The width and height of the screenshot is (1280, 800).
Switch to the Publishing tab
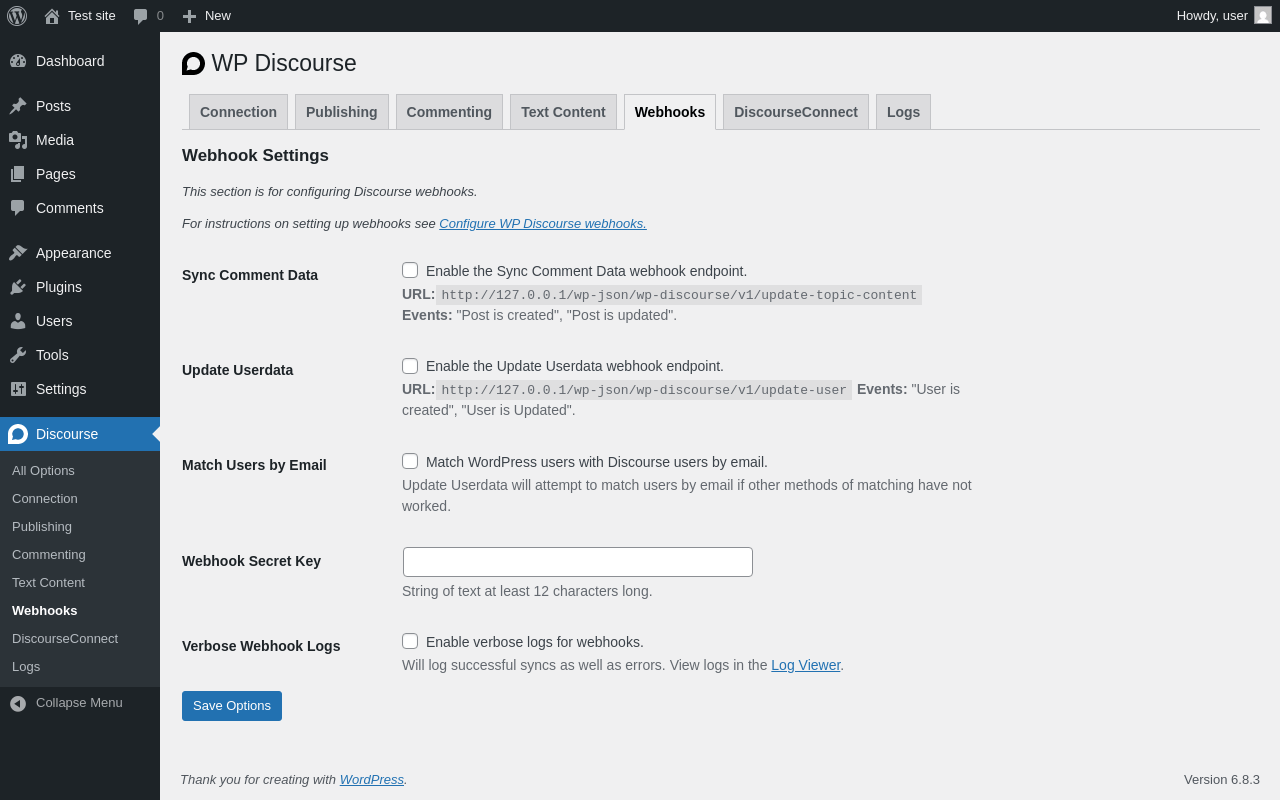pyautogui.click(x=341, y=112)
